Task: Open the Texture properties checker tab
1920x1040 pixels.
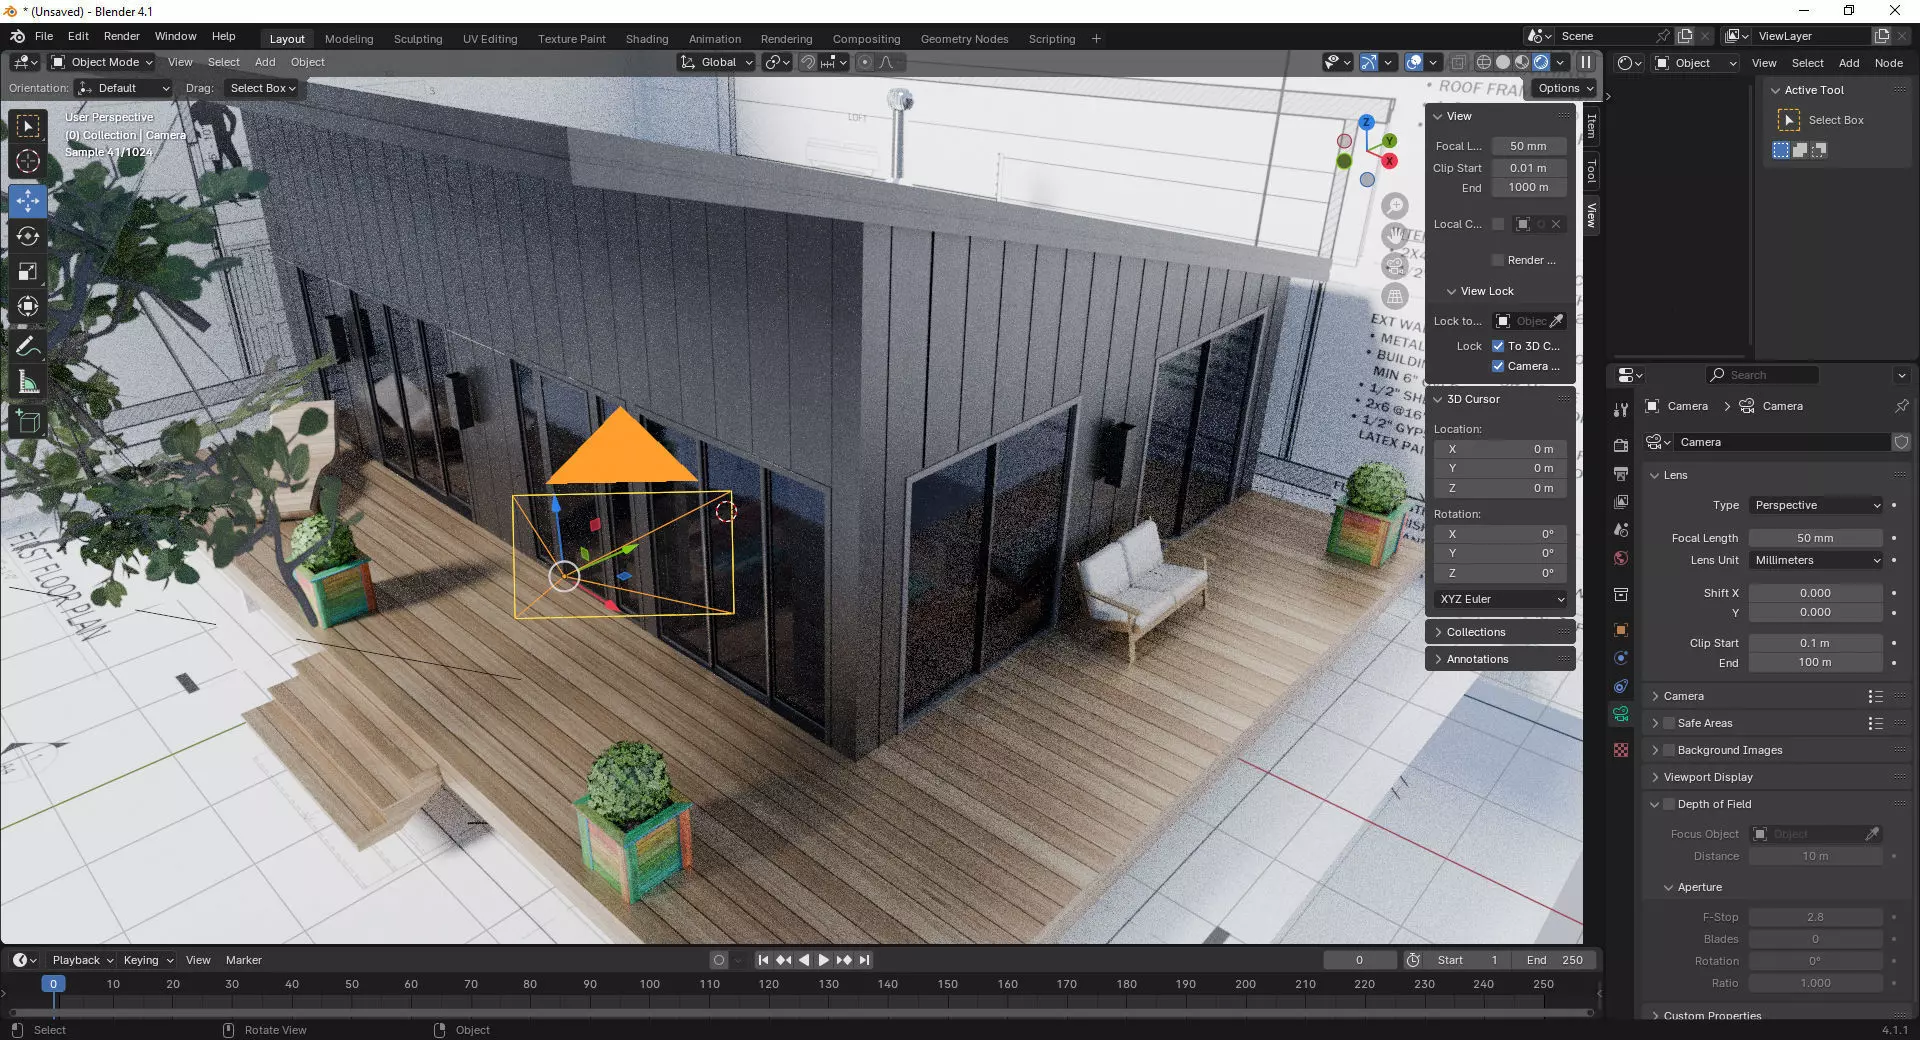Action: (1621, 750)
